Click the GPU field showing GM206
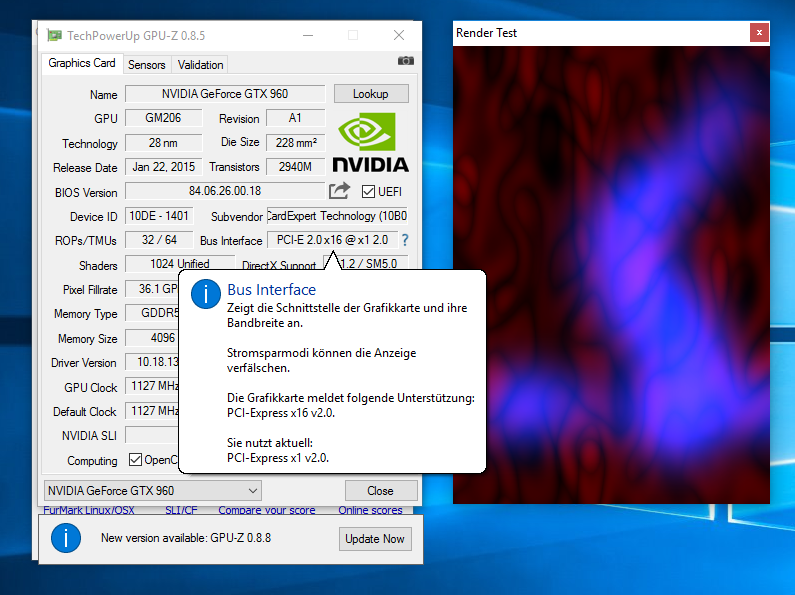Image resolution: width=795 pixels, height=595 pixels. [163, 118]
